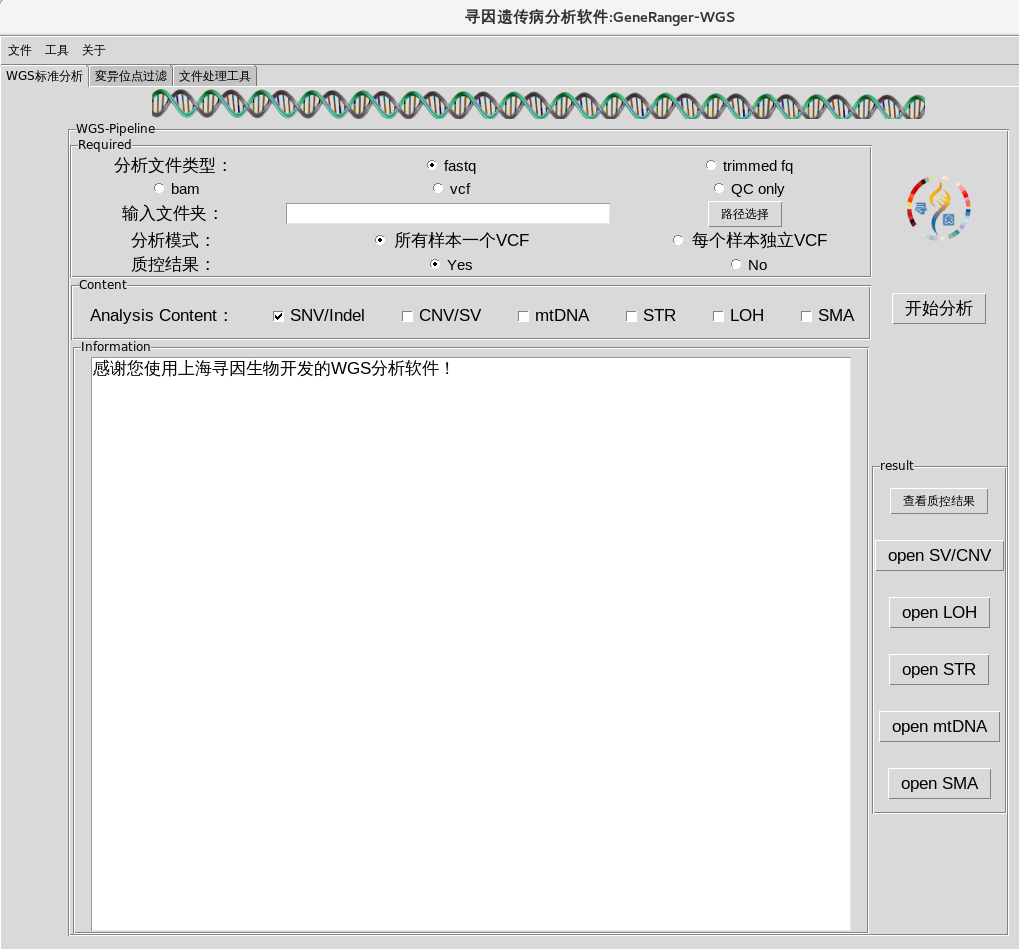
Task: Switch to the 变异位点过滤 tab
Action: (x=131, y=76)
